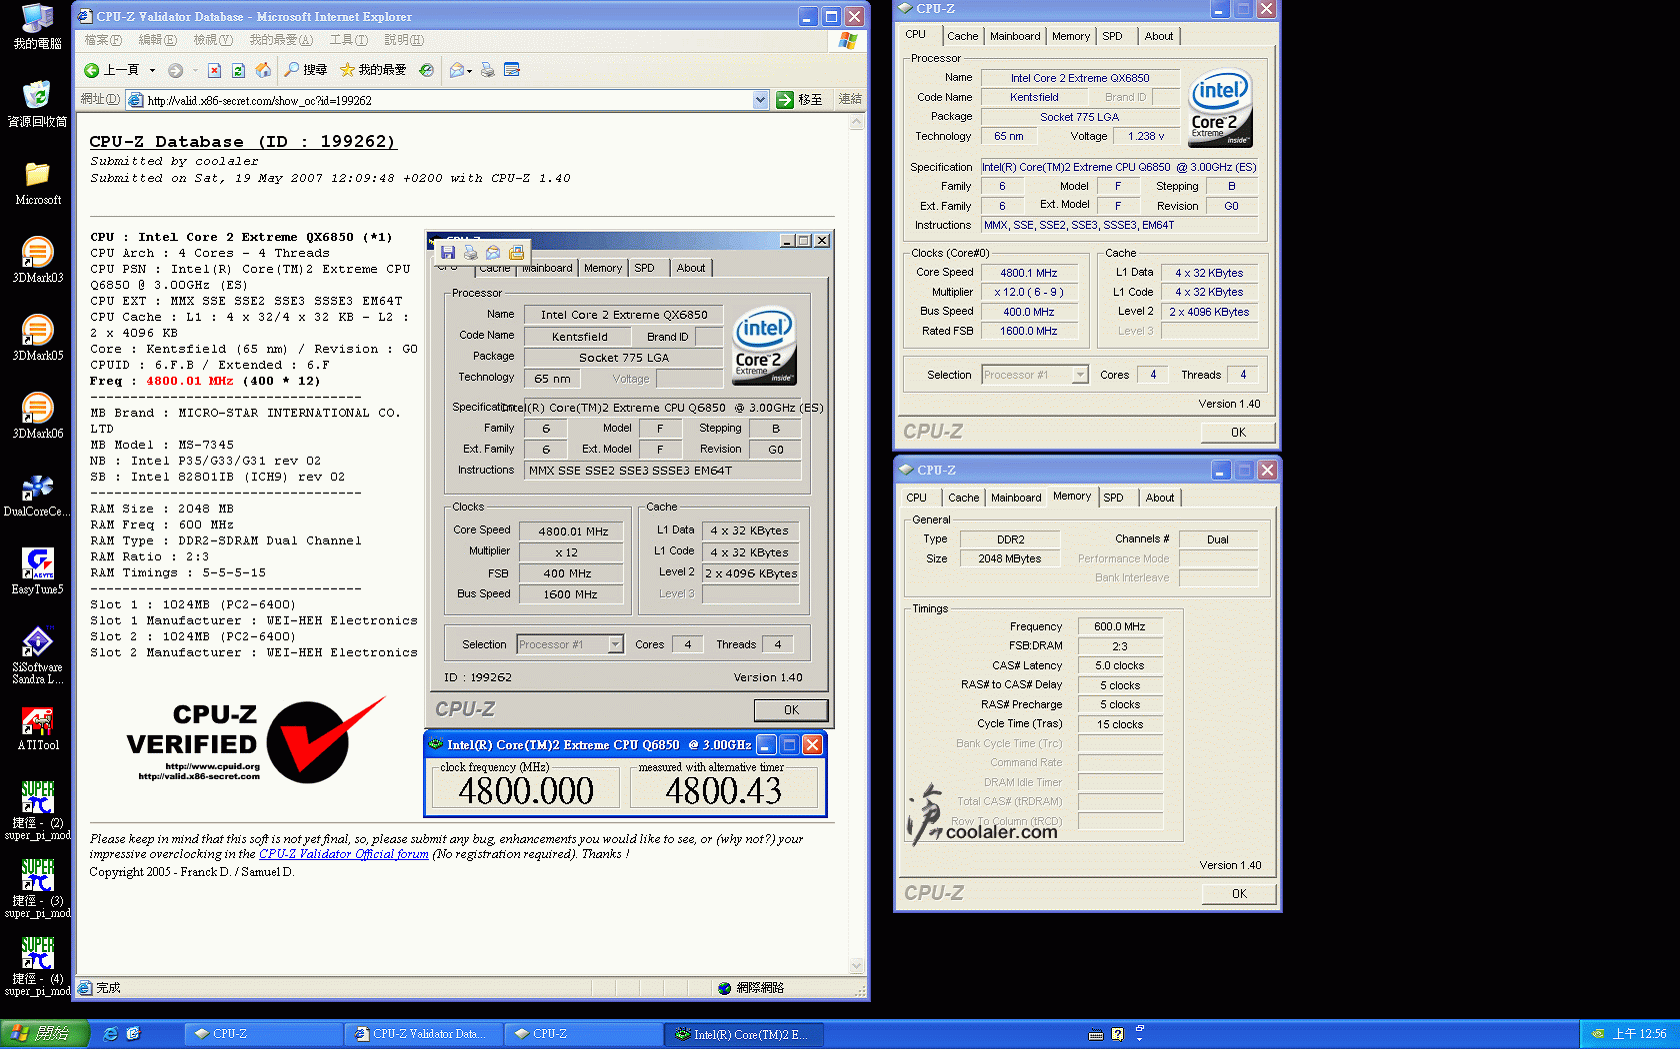
Task: Click the IE edit page icon
Action: 512,70
